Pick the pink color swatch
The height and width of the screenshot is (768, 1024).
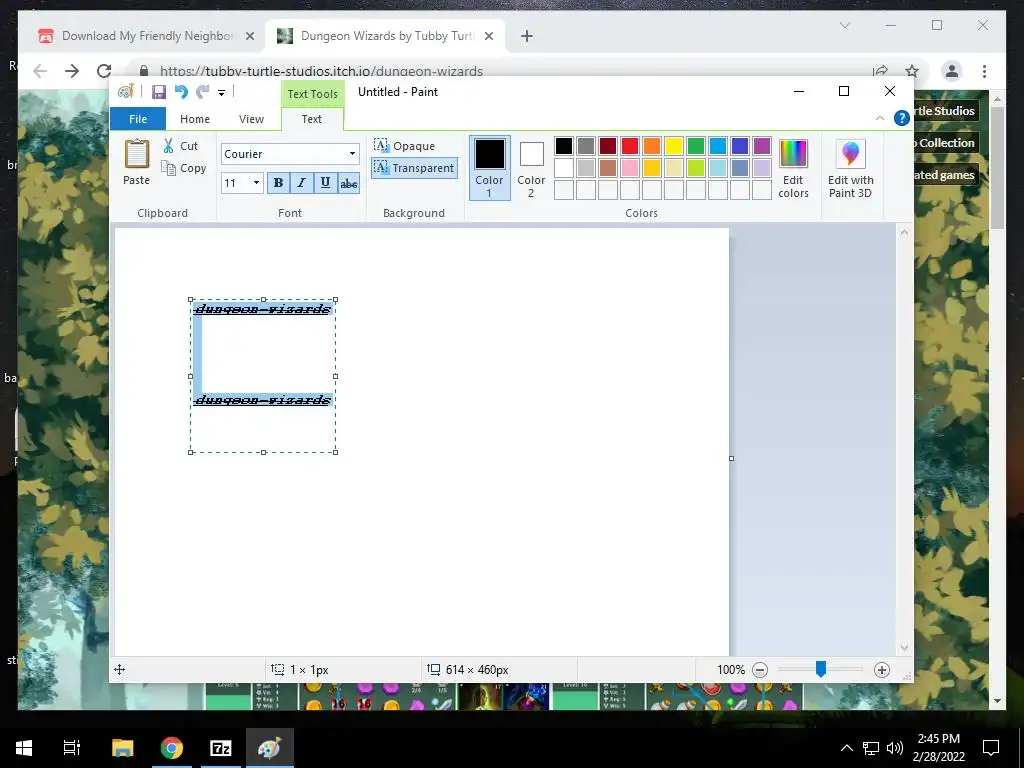click(x=630, y=168)
